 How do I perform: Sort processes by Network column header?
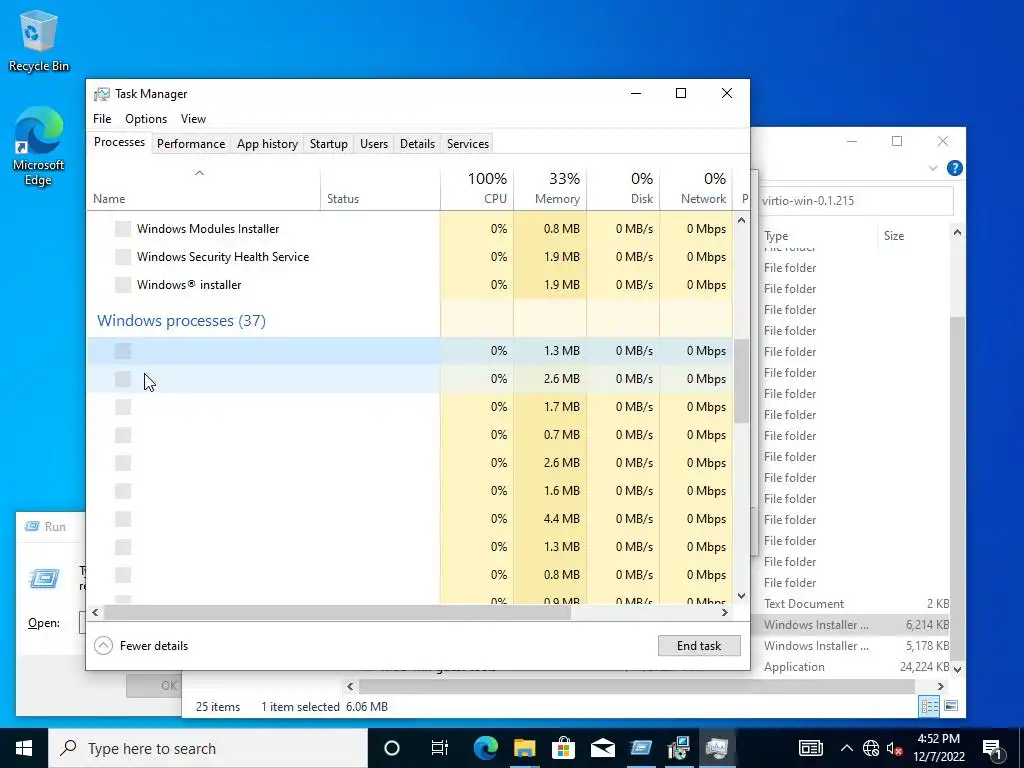[x=696, y=189]
